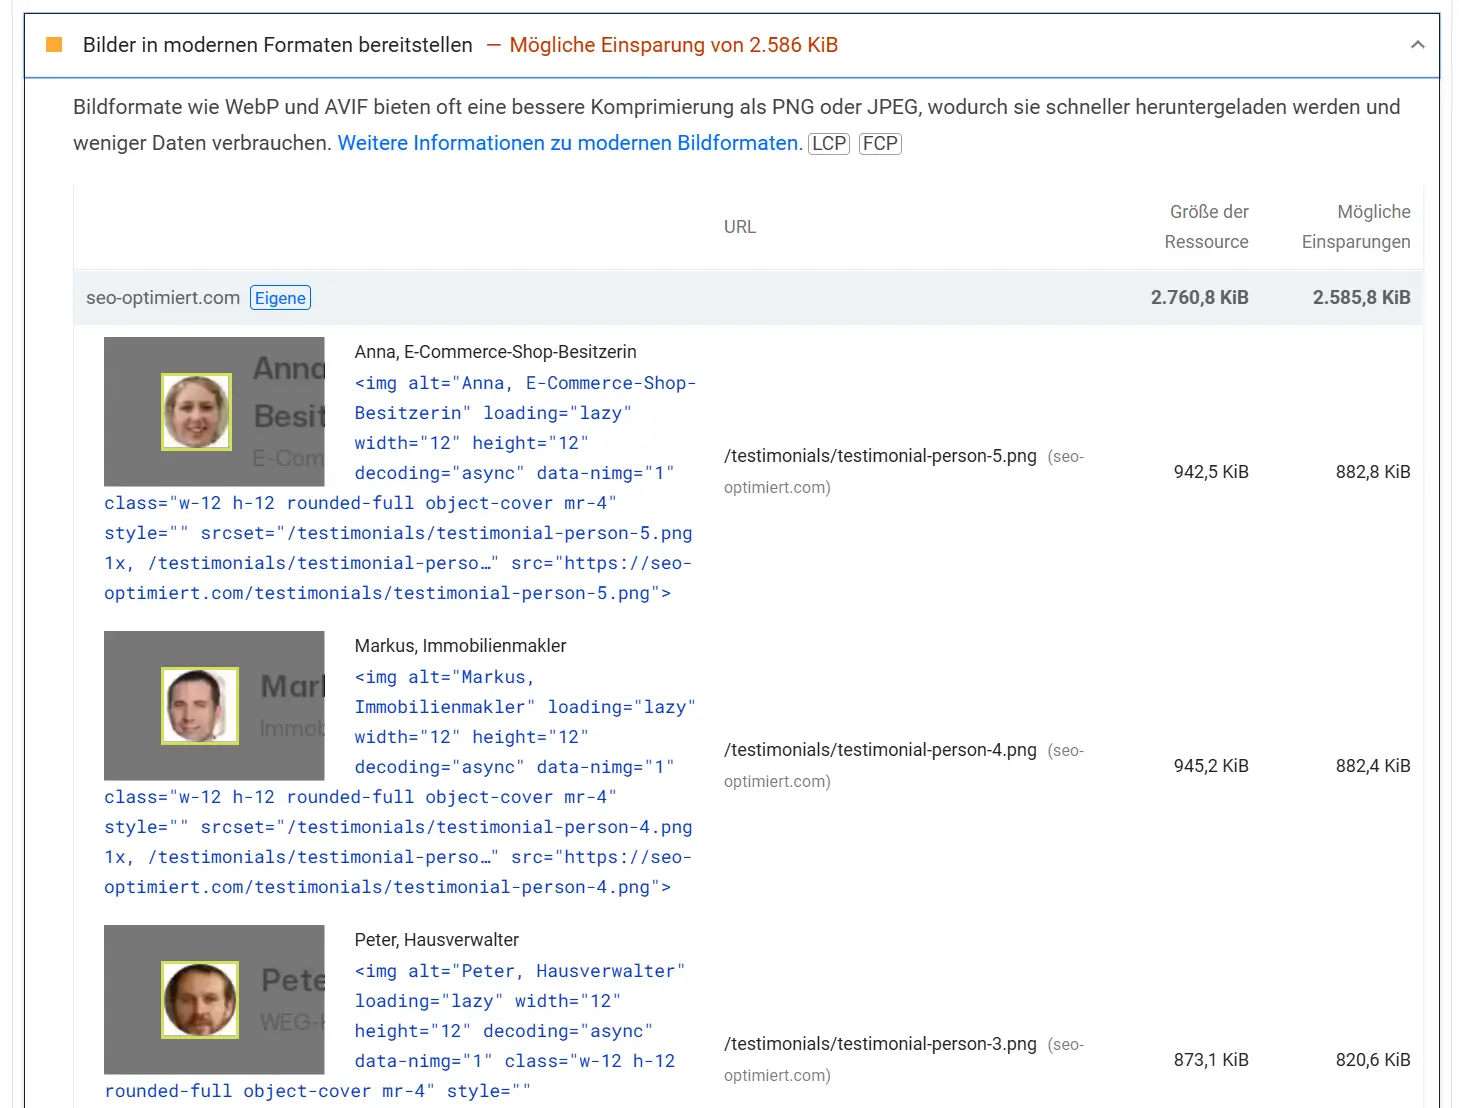Collapse the modern image formats audit chevron
The image size is (1459, 1108).
[1417, 45]
